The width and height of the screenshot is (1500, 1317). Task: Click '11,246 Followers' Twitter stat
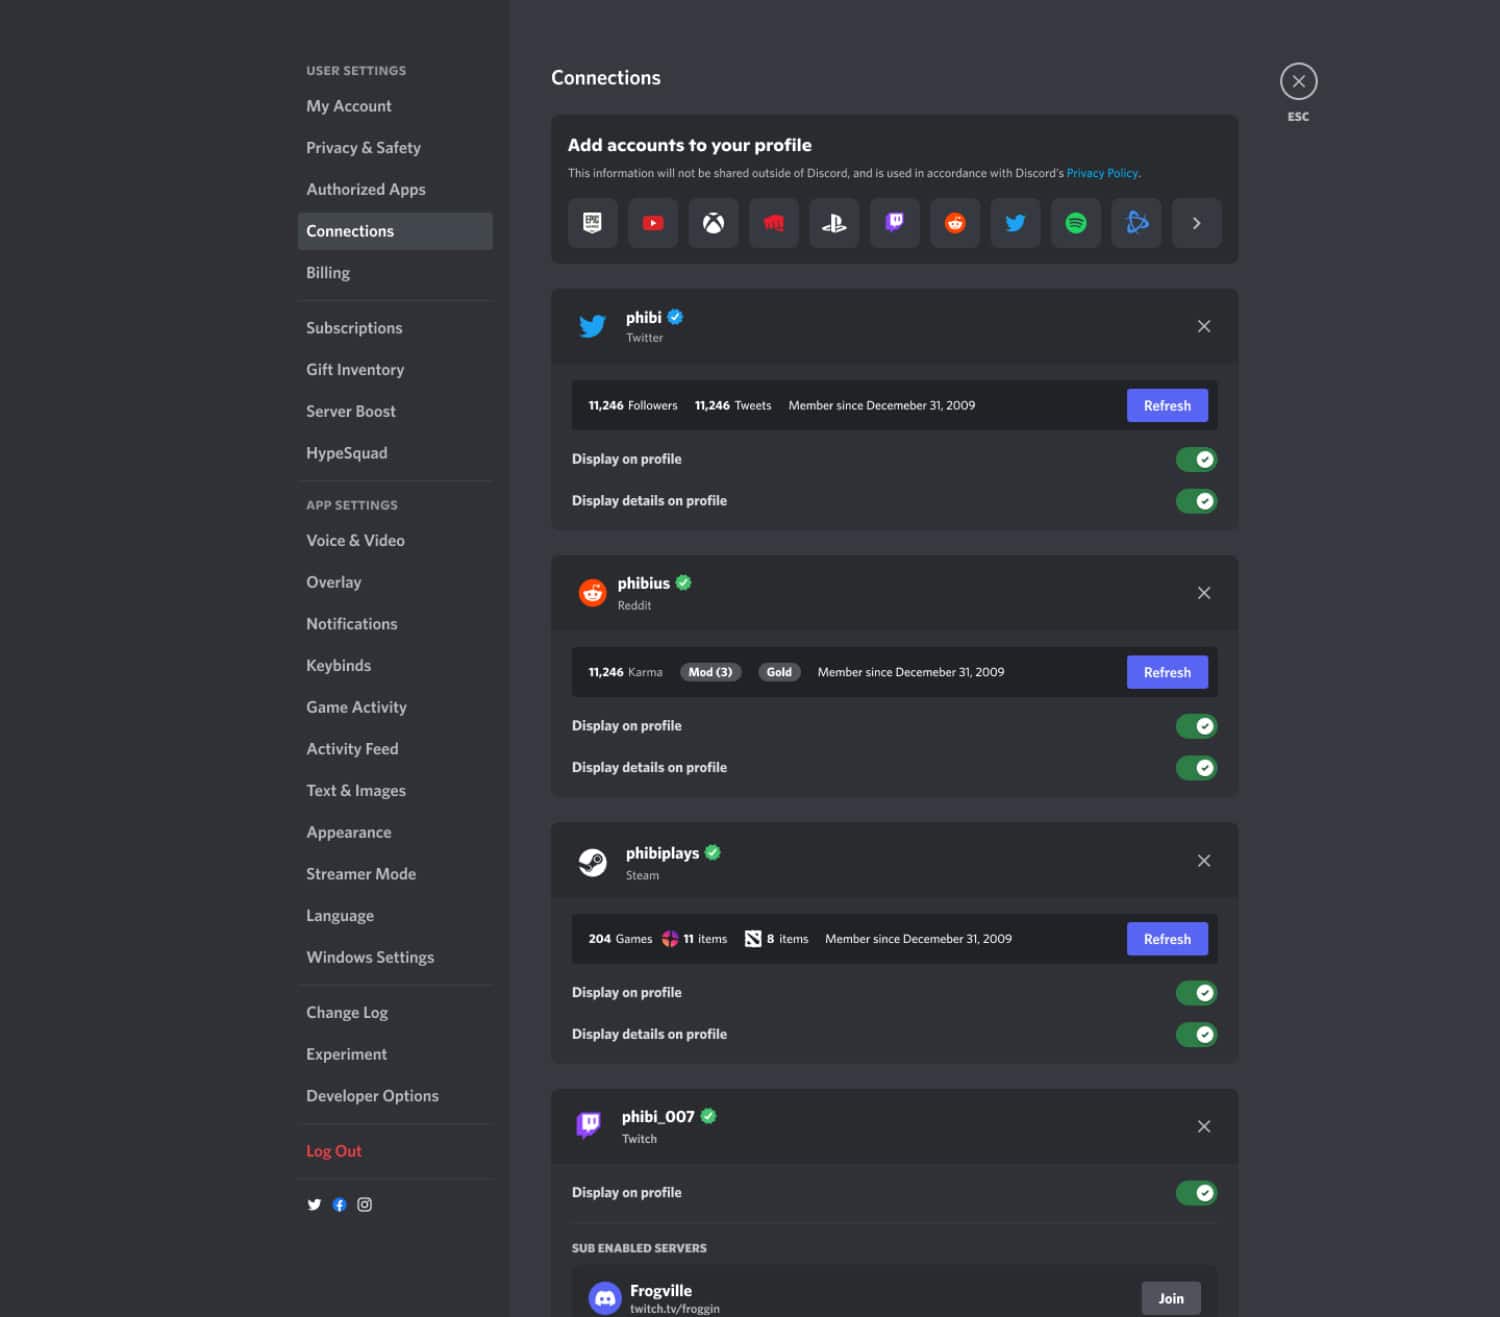coord(633,405)
